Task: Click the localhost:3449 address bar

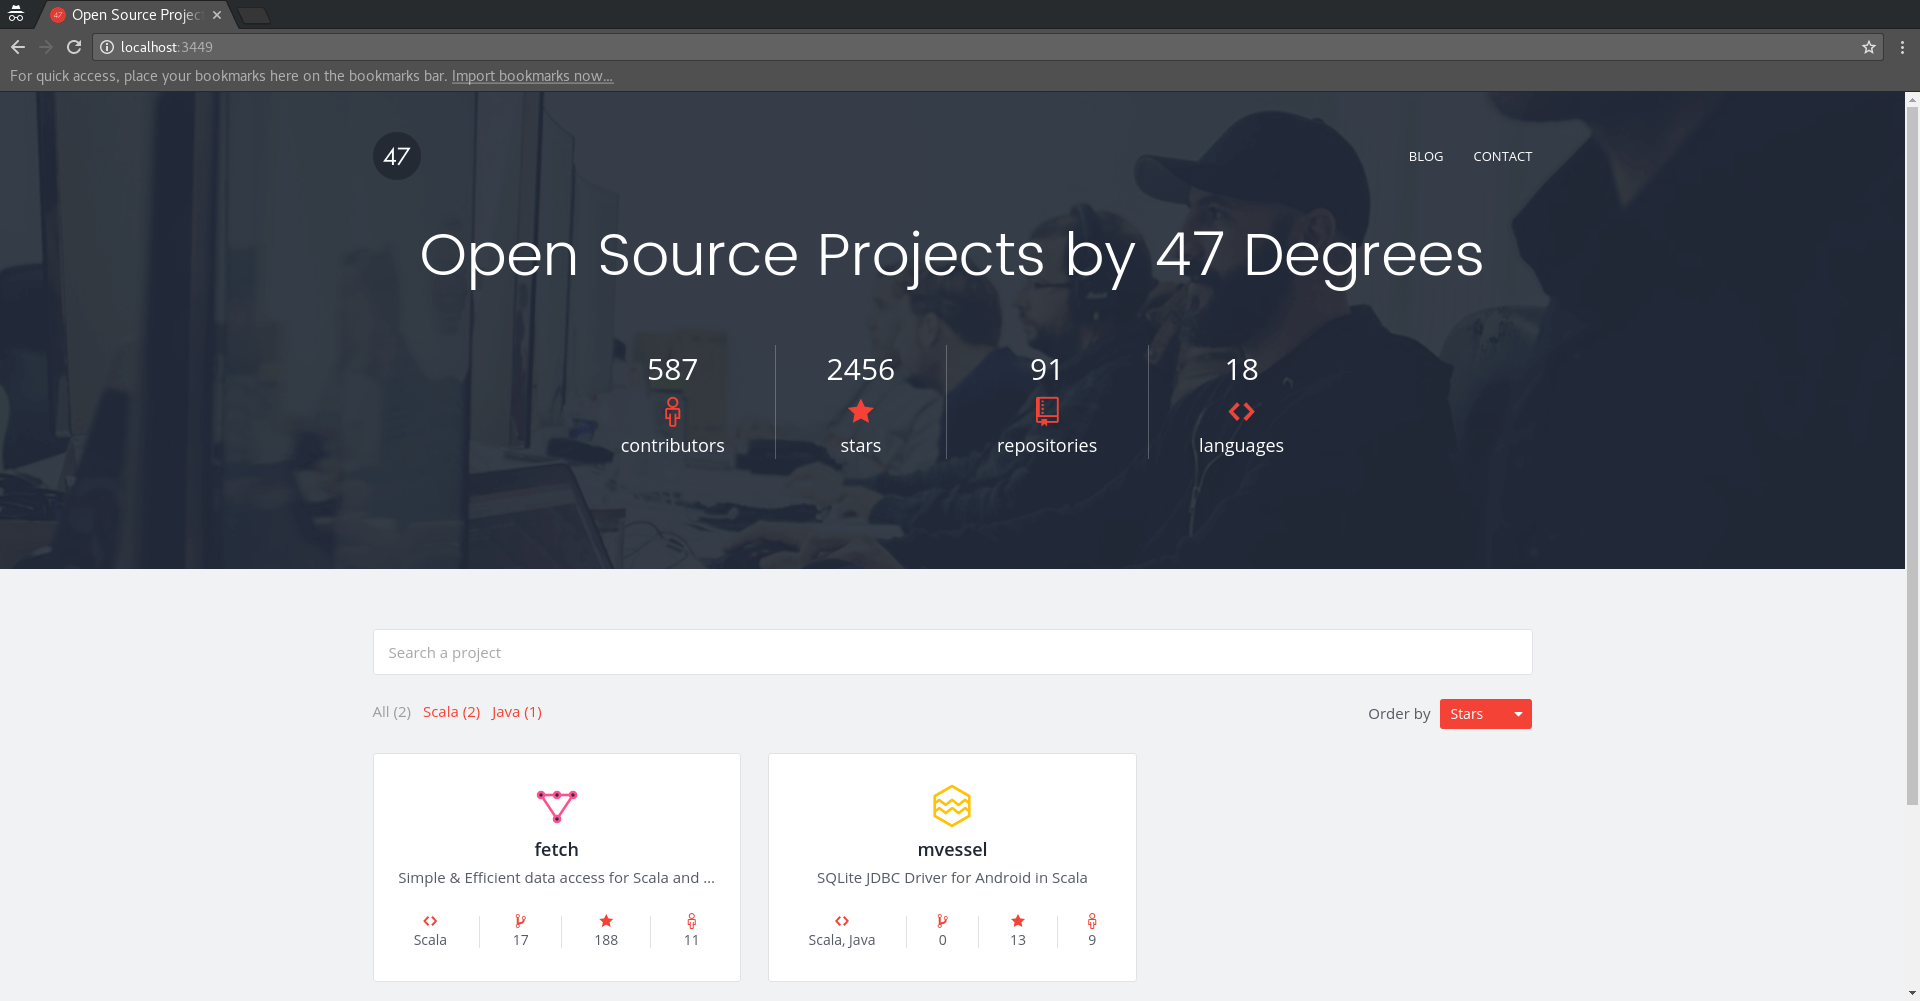Action: (x=988, y=47)
